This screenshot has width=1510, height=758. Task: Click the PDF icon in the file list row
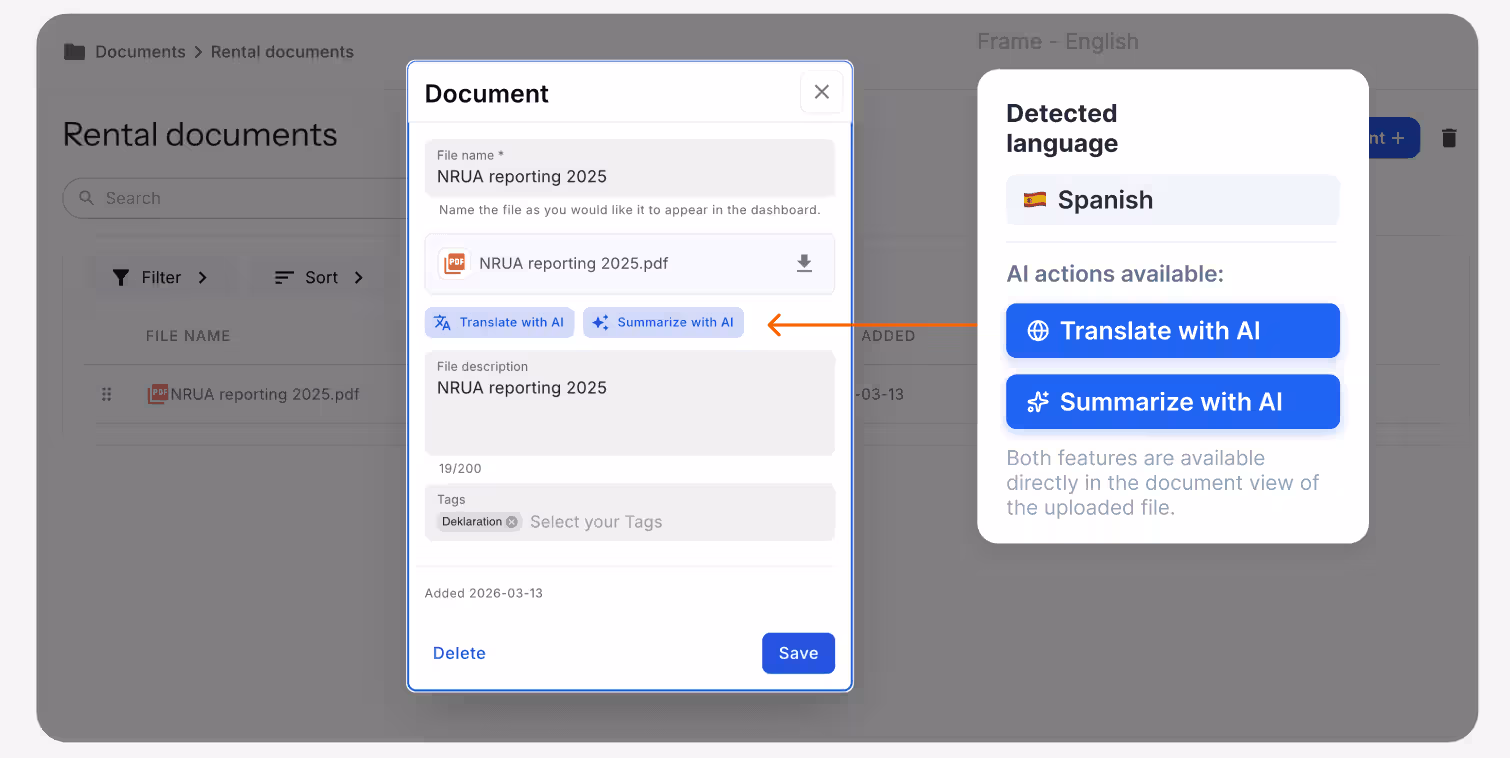157,394
